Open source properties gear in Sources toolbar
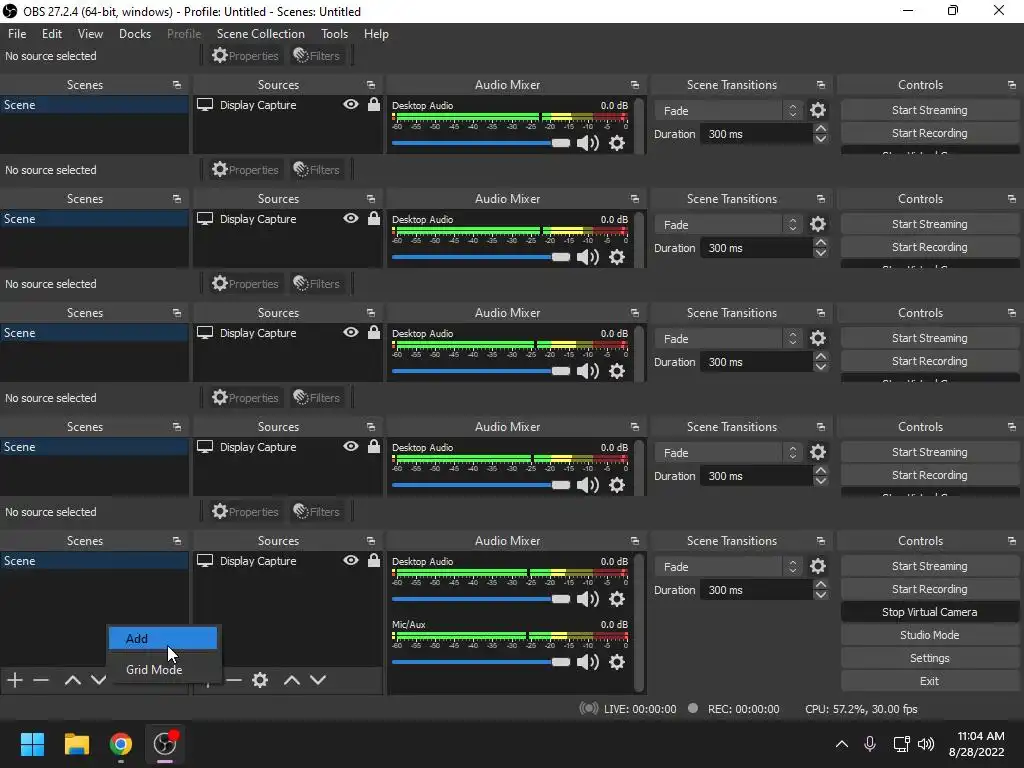This screenshot has width=1024, height=768. [x=260, y=680]
